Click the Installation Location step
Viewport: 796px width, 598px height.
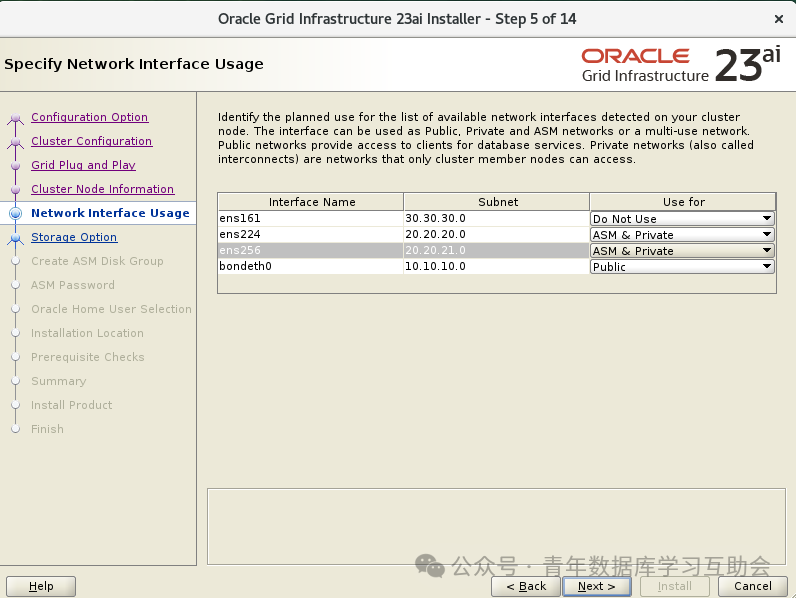[87, 333]
